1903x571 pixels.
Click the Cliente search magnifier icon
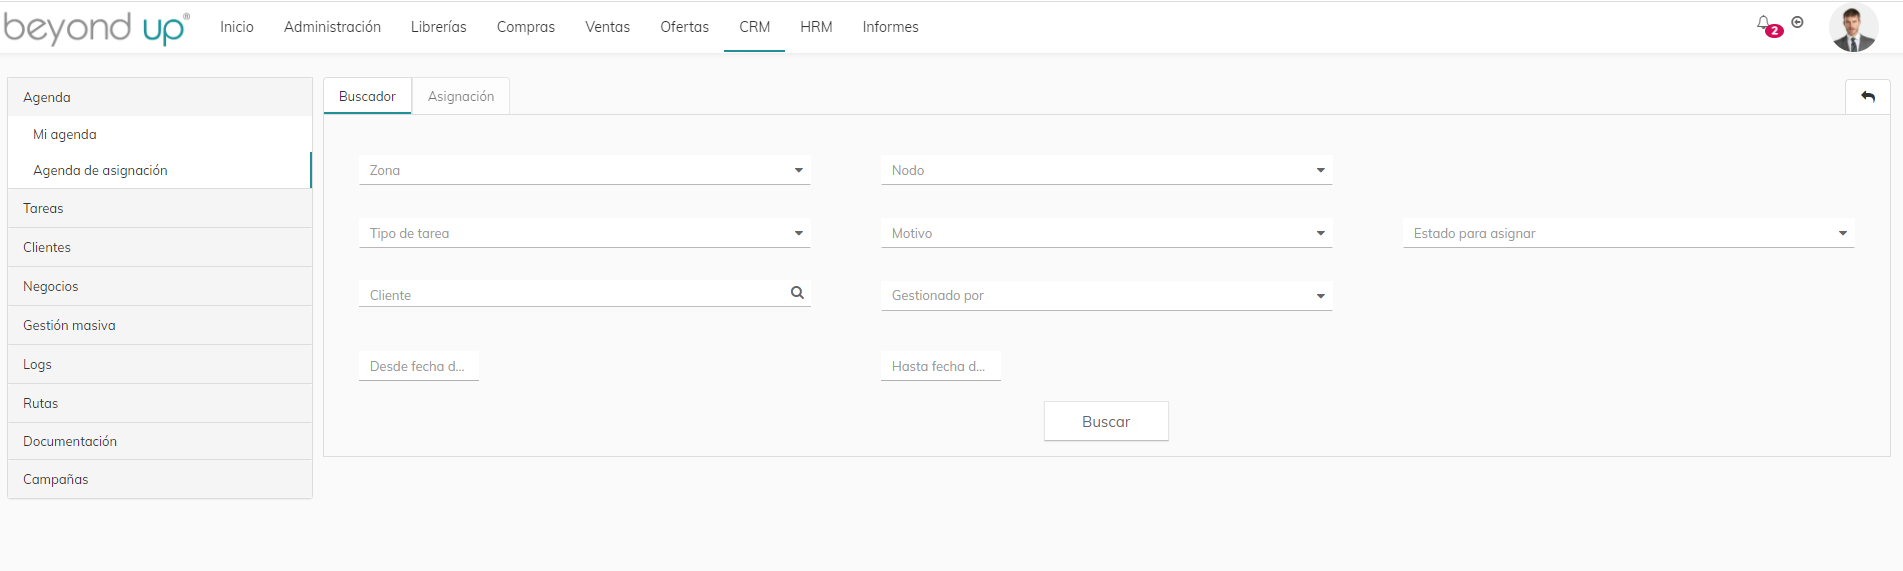pos(797,293)
